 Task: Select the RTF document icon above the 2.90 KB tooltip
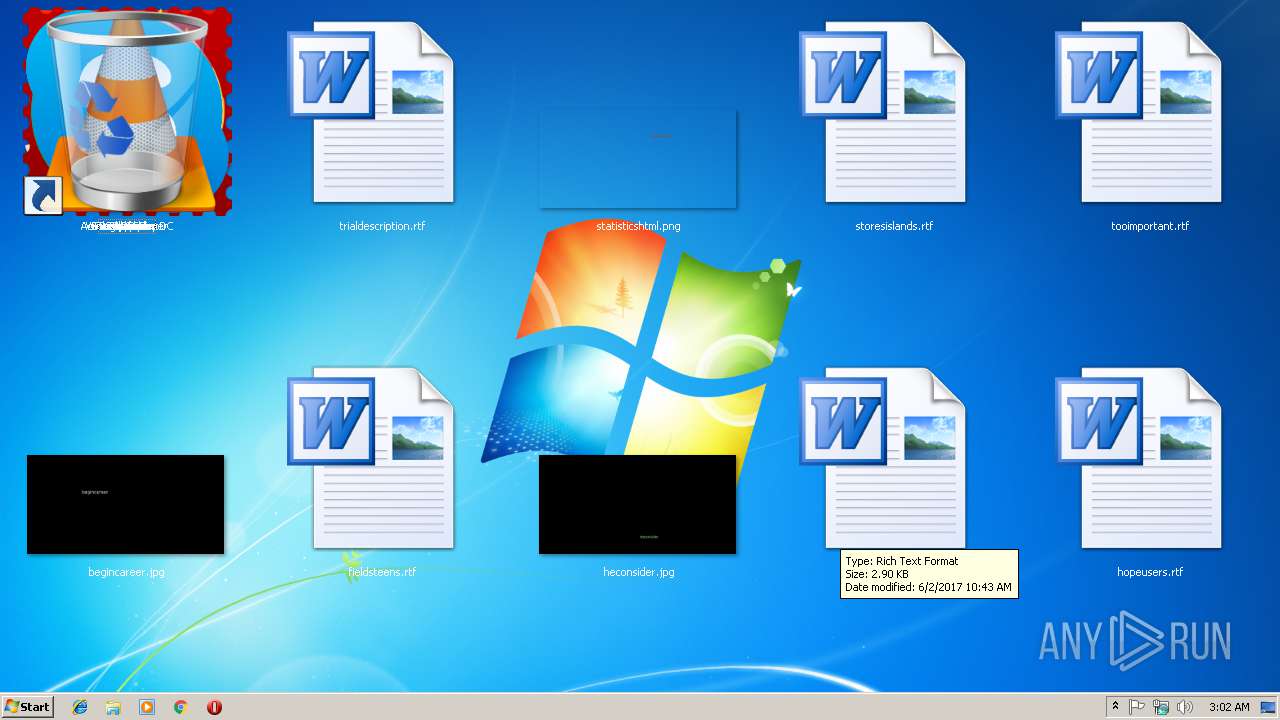(883, 458)
